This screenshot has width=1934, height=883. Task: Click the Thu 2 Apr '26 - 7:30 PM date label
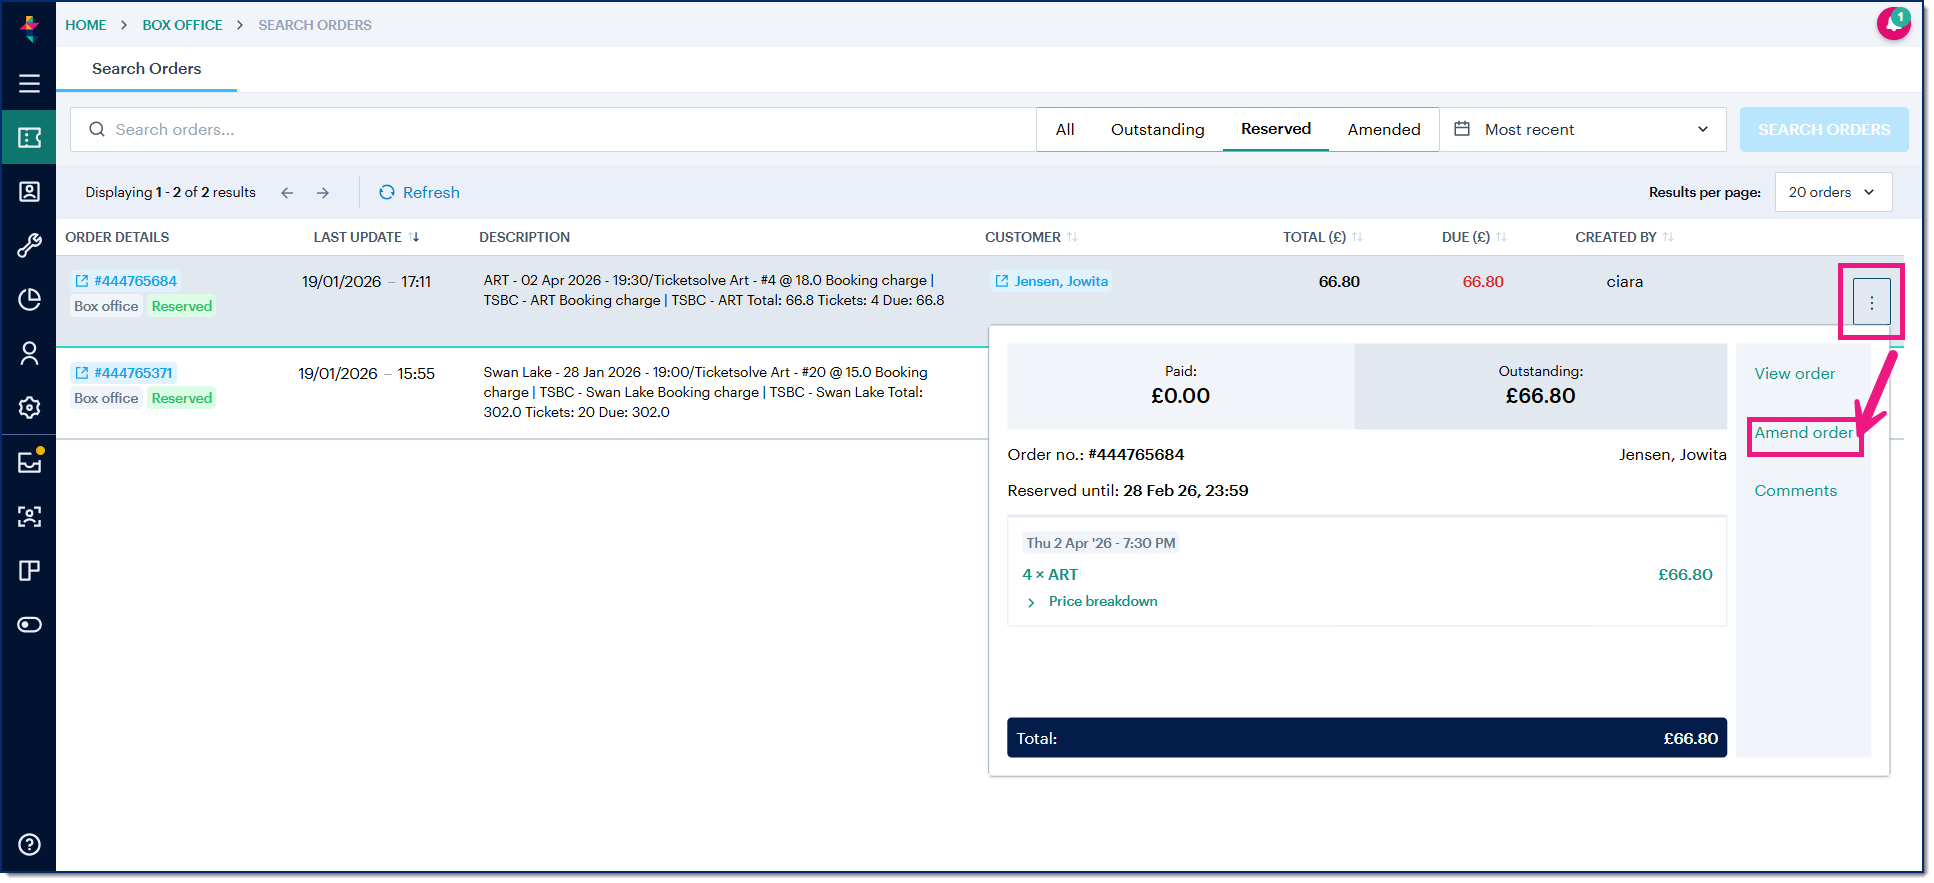click(1100, 543)
